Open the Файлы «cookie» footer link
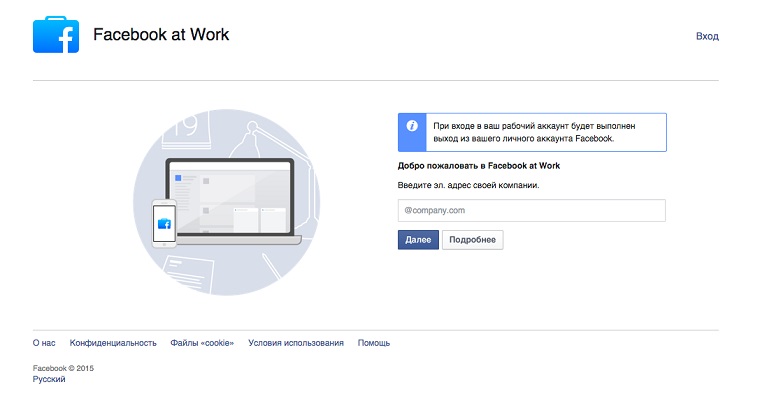Image resolution: width=760 pixels, height=400 pixels. tap(202, 343)
